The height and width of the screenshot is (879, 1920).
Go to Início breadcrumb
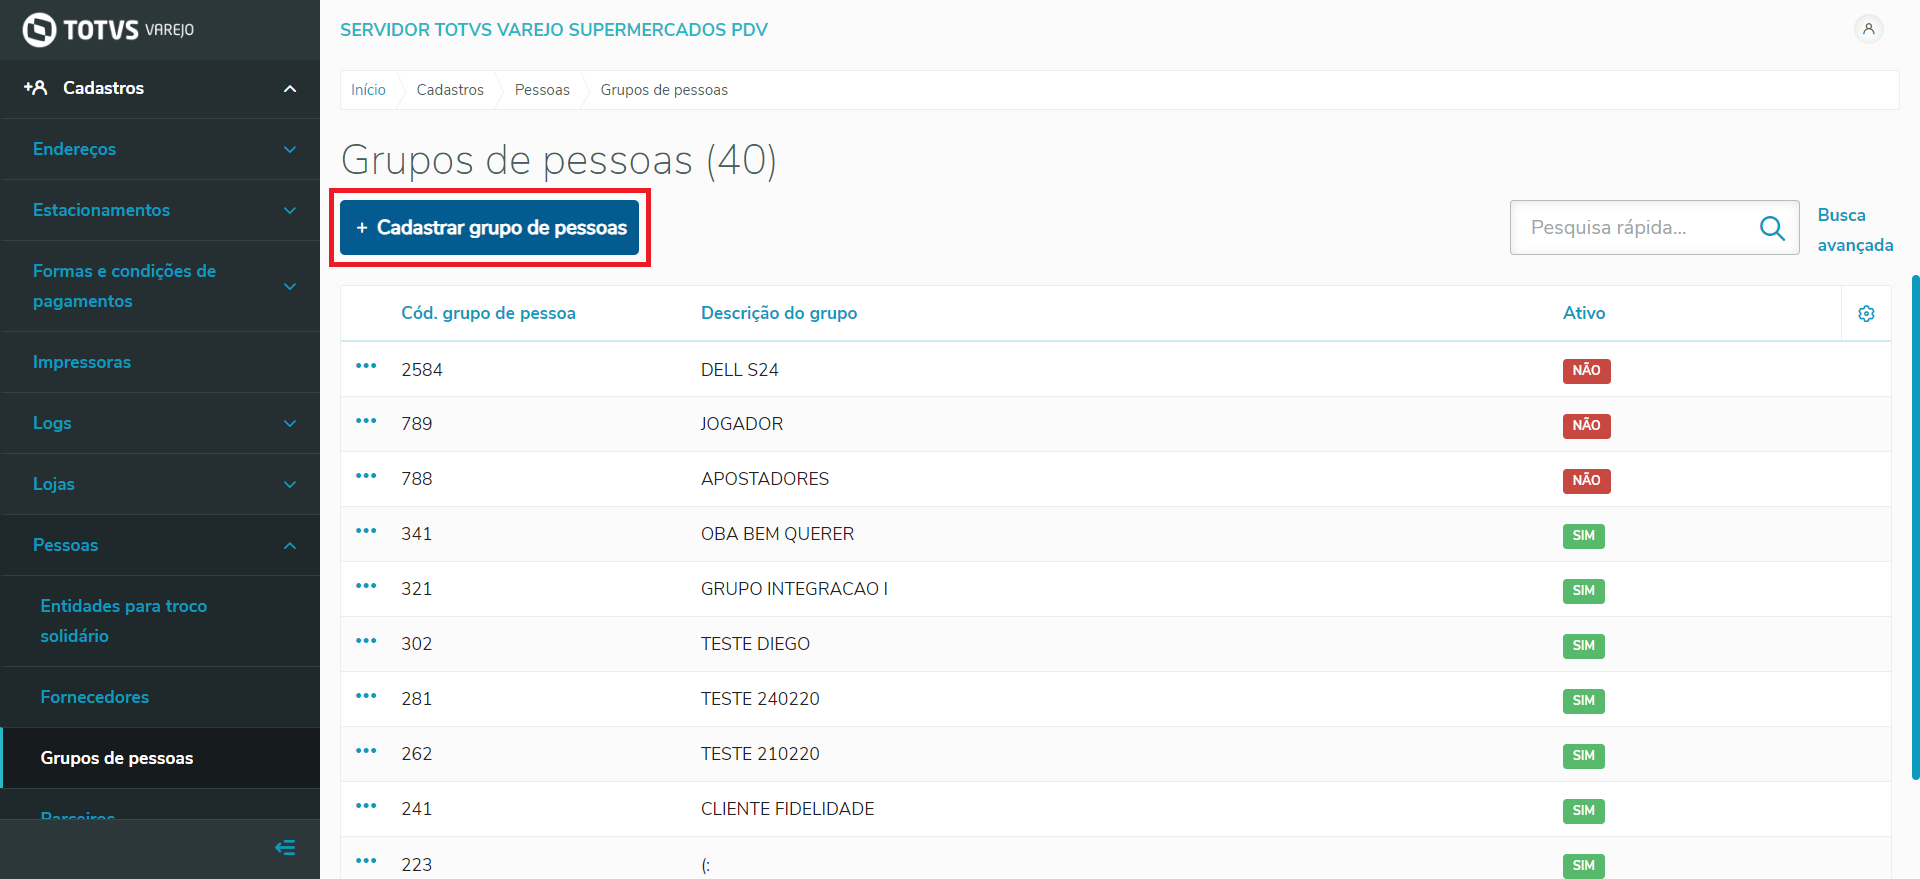[368, 90]
